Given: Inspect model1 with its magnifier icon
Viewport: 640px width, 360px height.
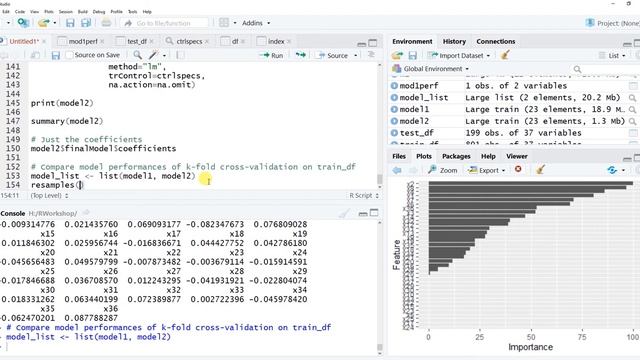Looking at the screenshot, I should pos(632,109).
